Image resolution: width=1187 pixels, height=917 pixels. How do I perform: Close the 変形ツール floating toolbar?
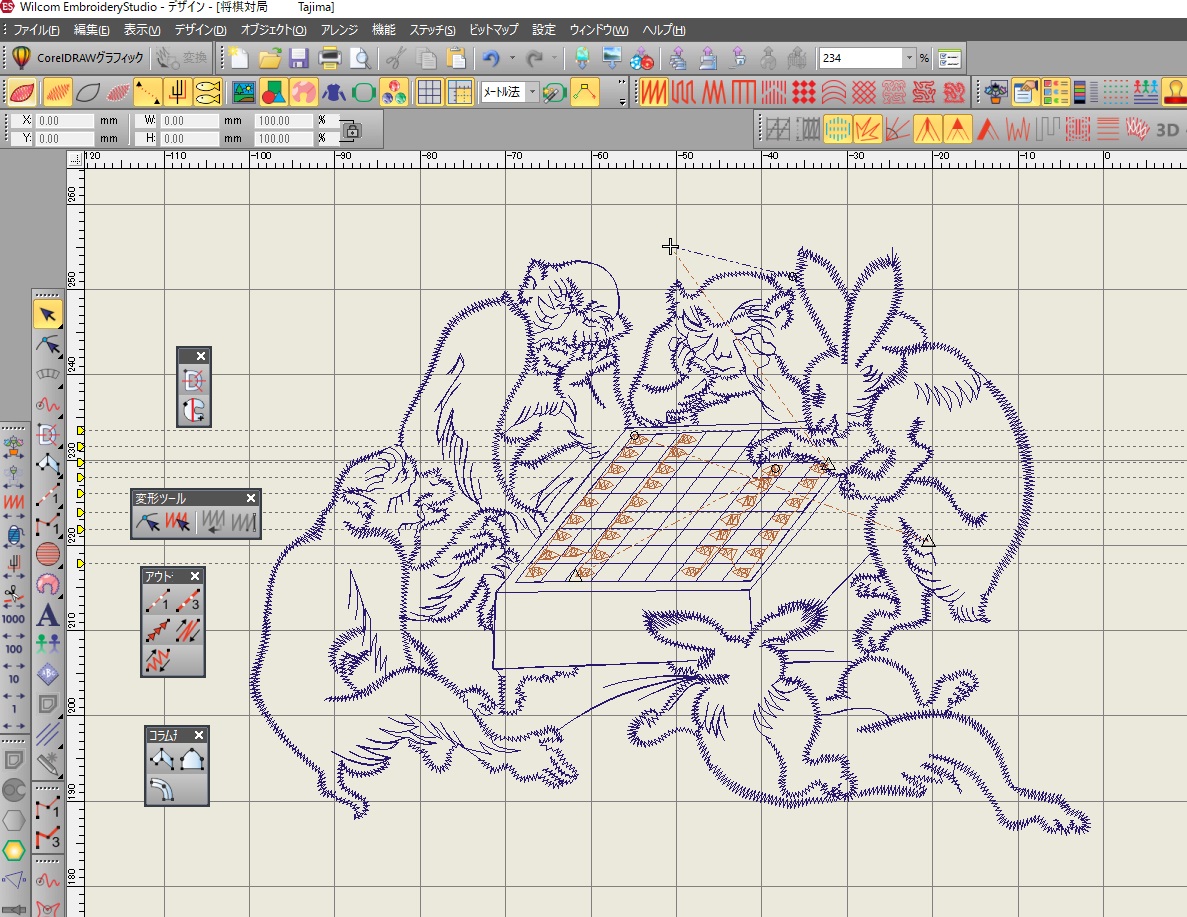(251, 498)
